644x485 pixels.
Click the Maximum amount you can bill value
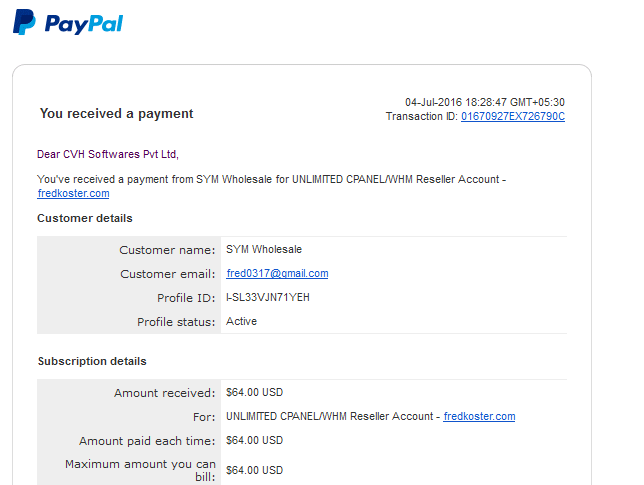pyautogui.click(x=254, y=470)
